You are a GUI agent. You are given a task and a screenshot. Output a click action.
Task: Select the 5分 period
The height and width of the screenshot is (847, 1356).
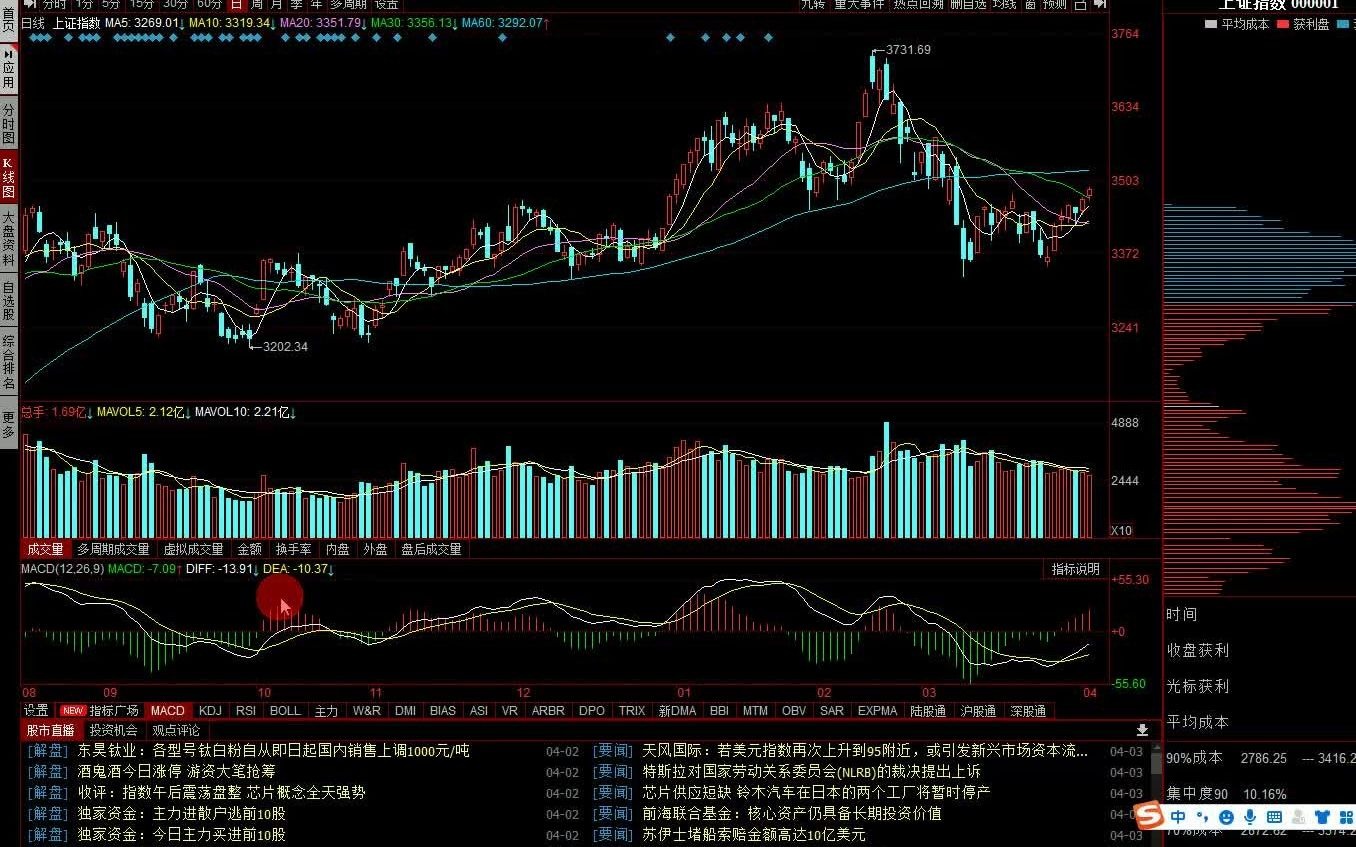(111, 4)
